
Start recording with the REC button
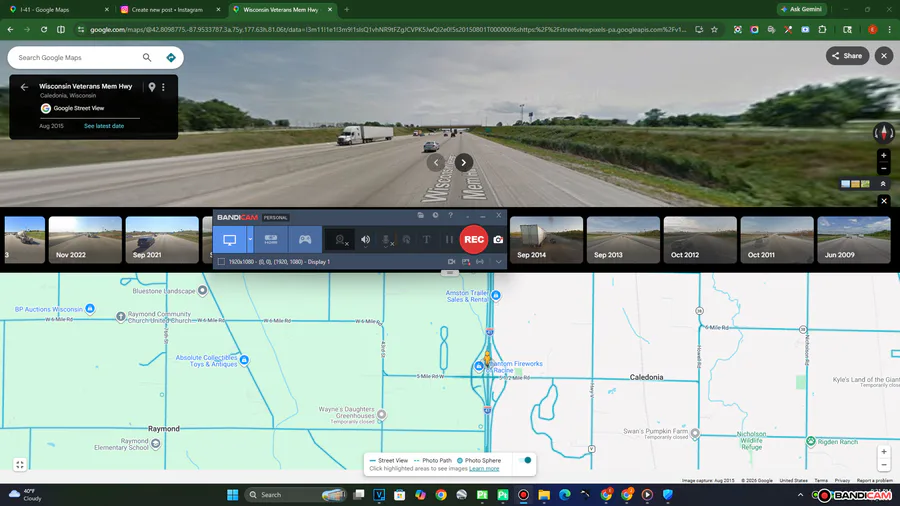[x=474, y=240]
